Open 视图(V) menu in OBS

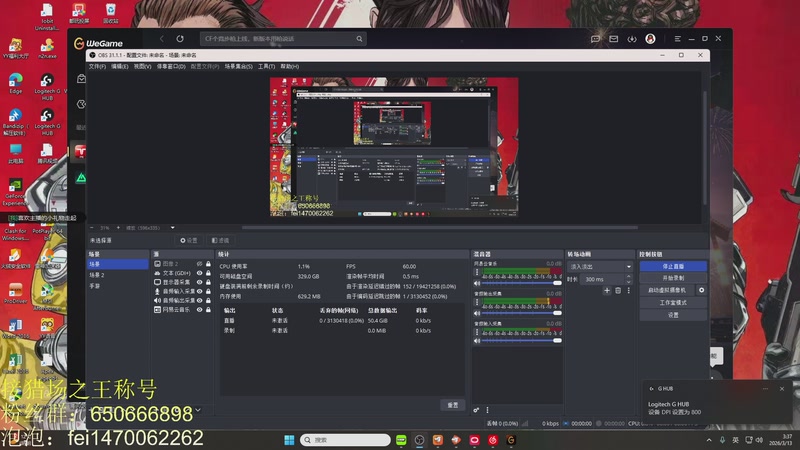point(142,66)
